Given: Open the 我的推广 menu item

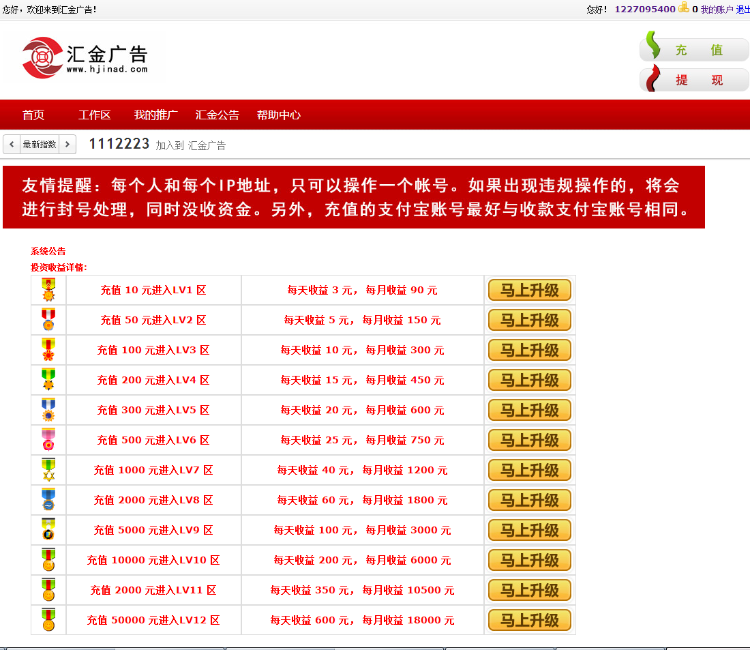Looking at the screenshot, I should 155,115.
